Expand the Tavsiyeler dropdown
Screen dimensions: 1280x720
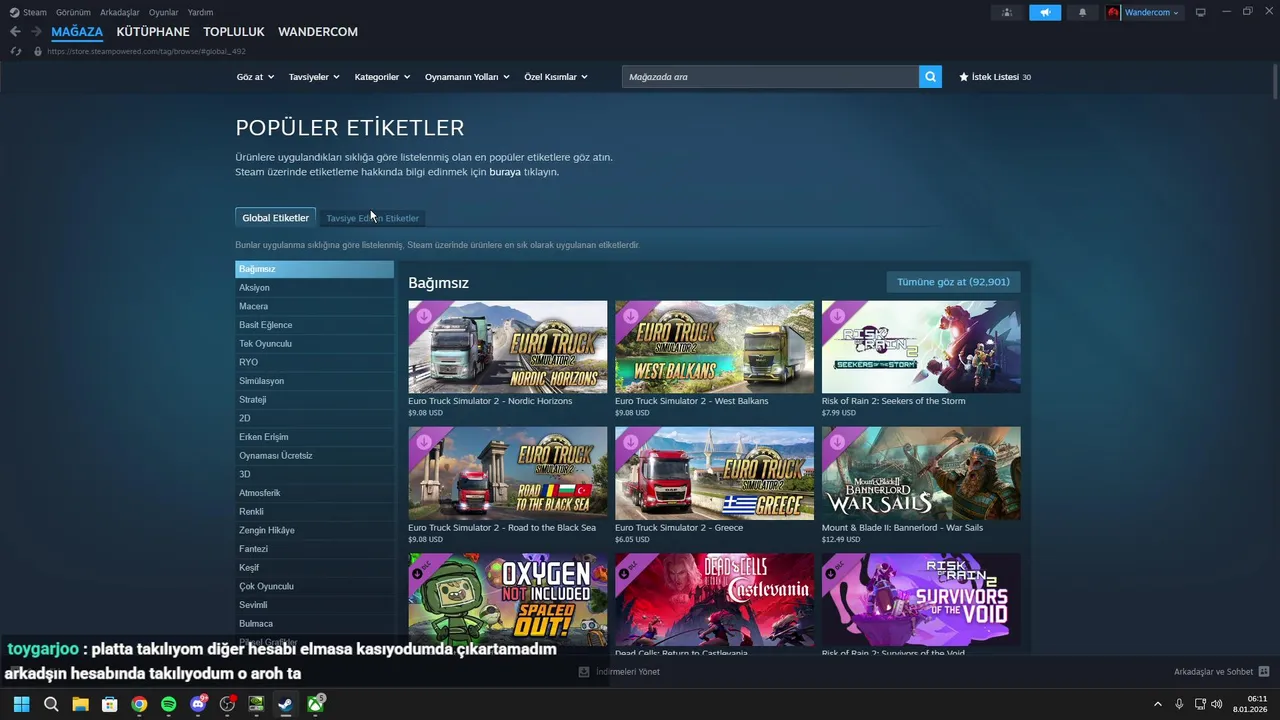click(x=314, y=77)
